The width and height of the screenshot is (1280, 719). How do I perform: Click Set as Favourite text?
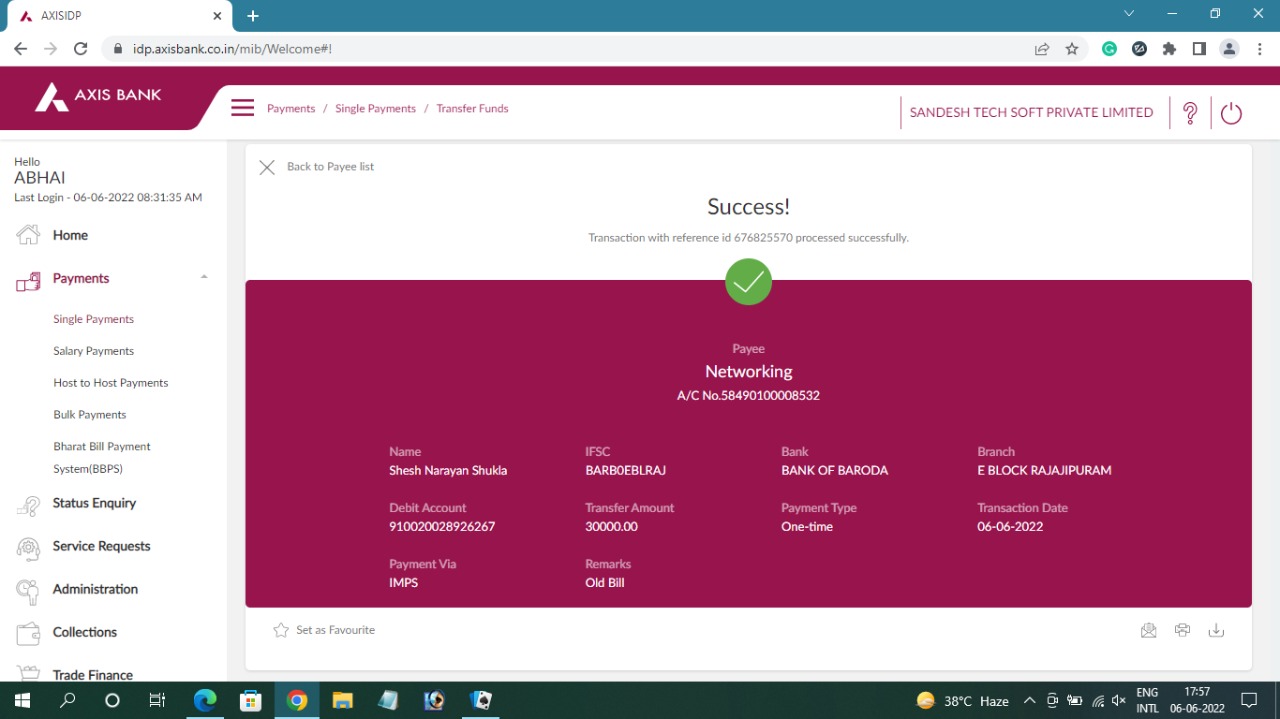coord(335,630)
